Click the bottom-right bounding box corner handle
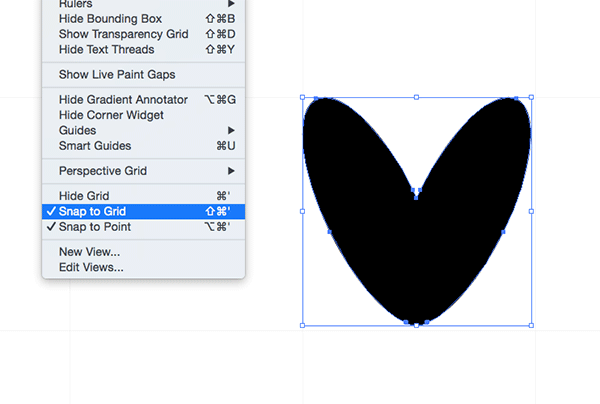The height and width of the screenshot is (404, 600). (530, 325)
